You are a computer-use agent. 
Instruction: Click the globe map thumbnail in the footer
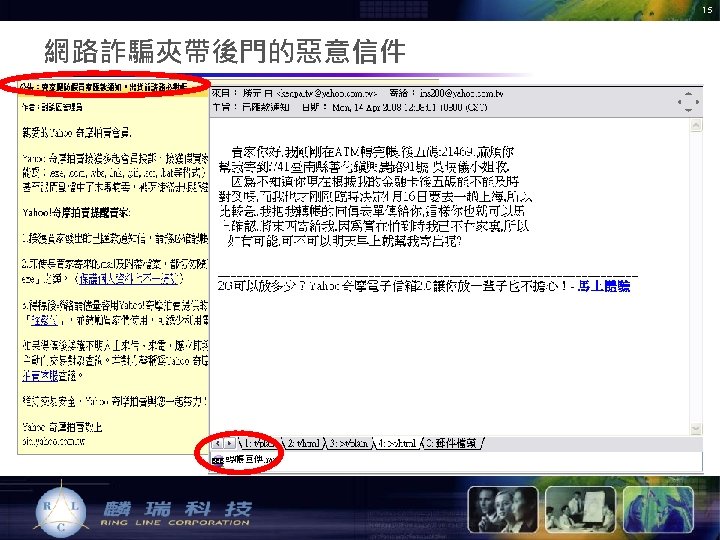pos(658,509)
